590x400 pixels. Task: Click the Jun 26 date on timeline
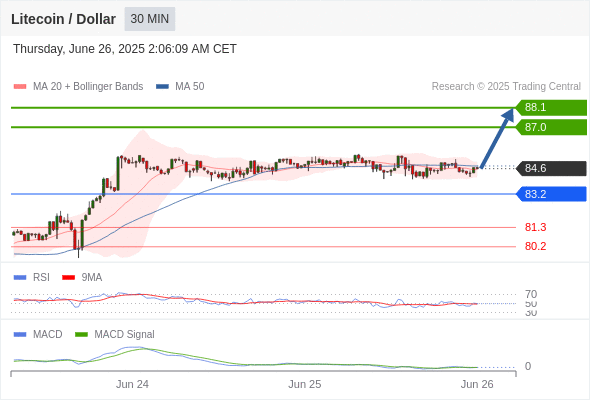(x=477, y=384)
